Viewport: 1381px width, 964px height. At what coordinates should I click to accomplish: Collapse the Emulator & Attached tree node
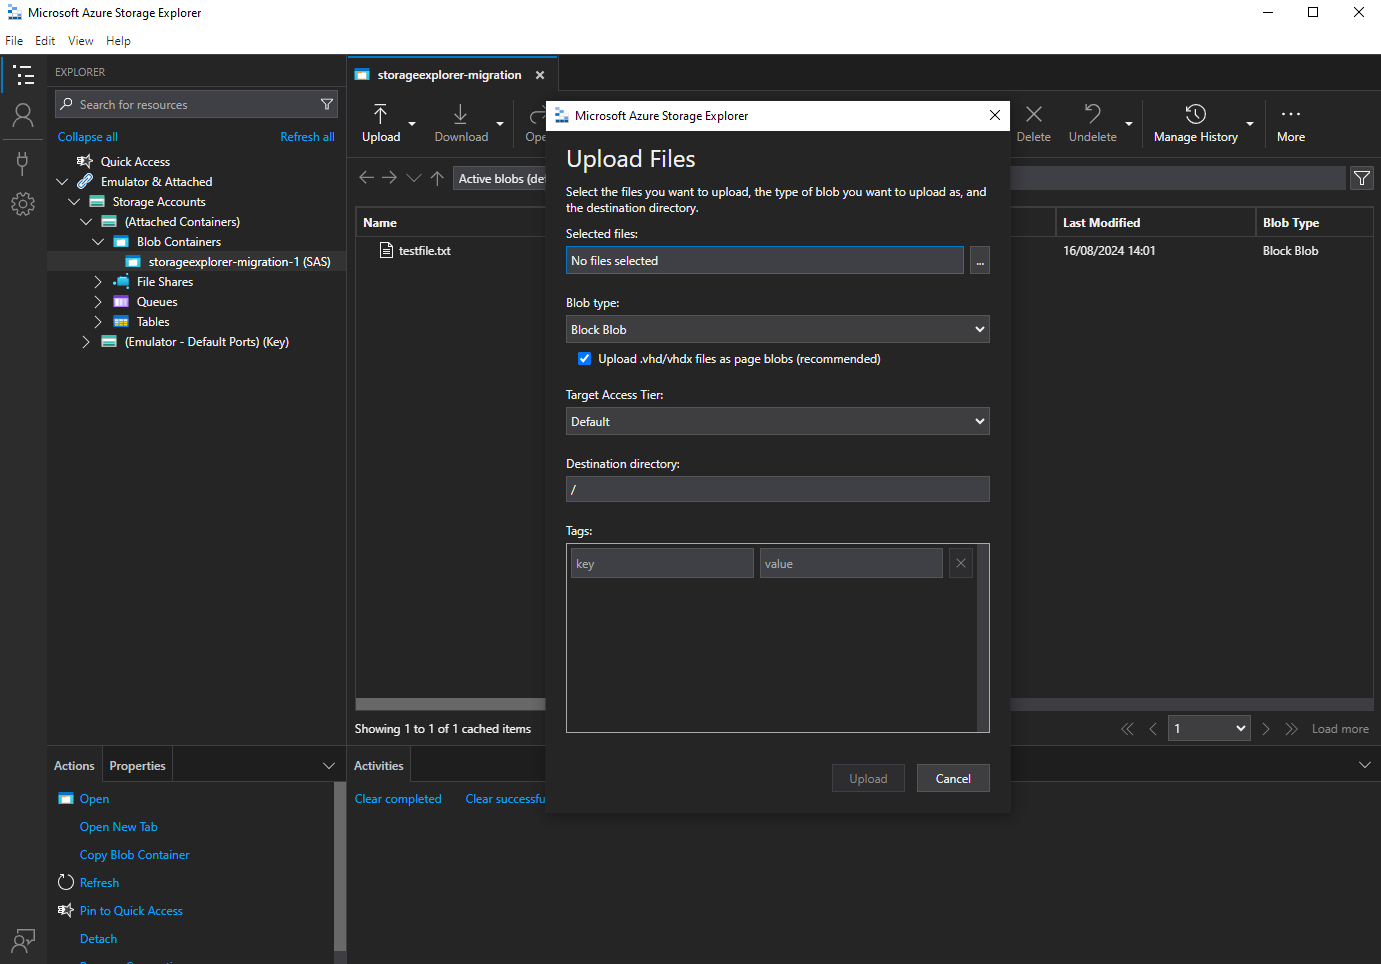click(62, 182)
